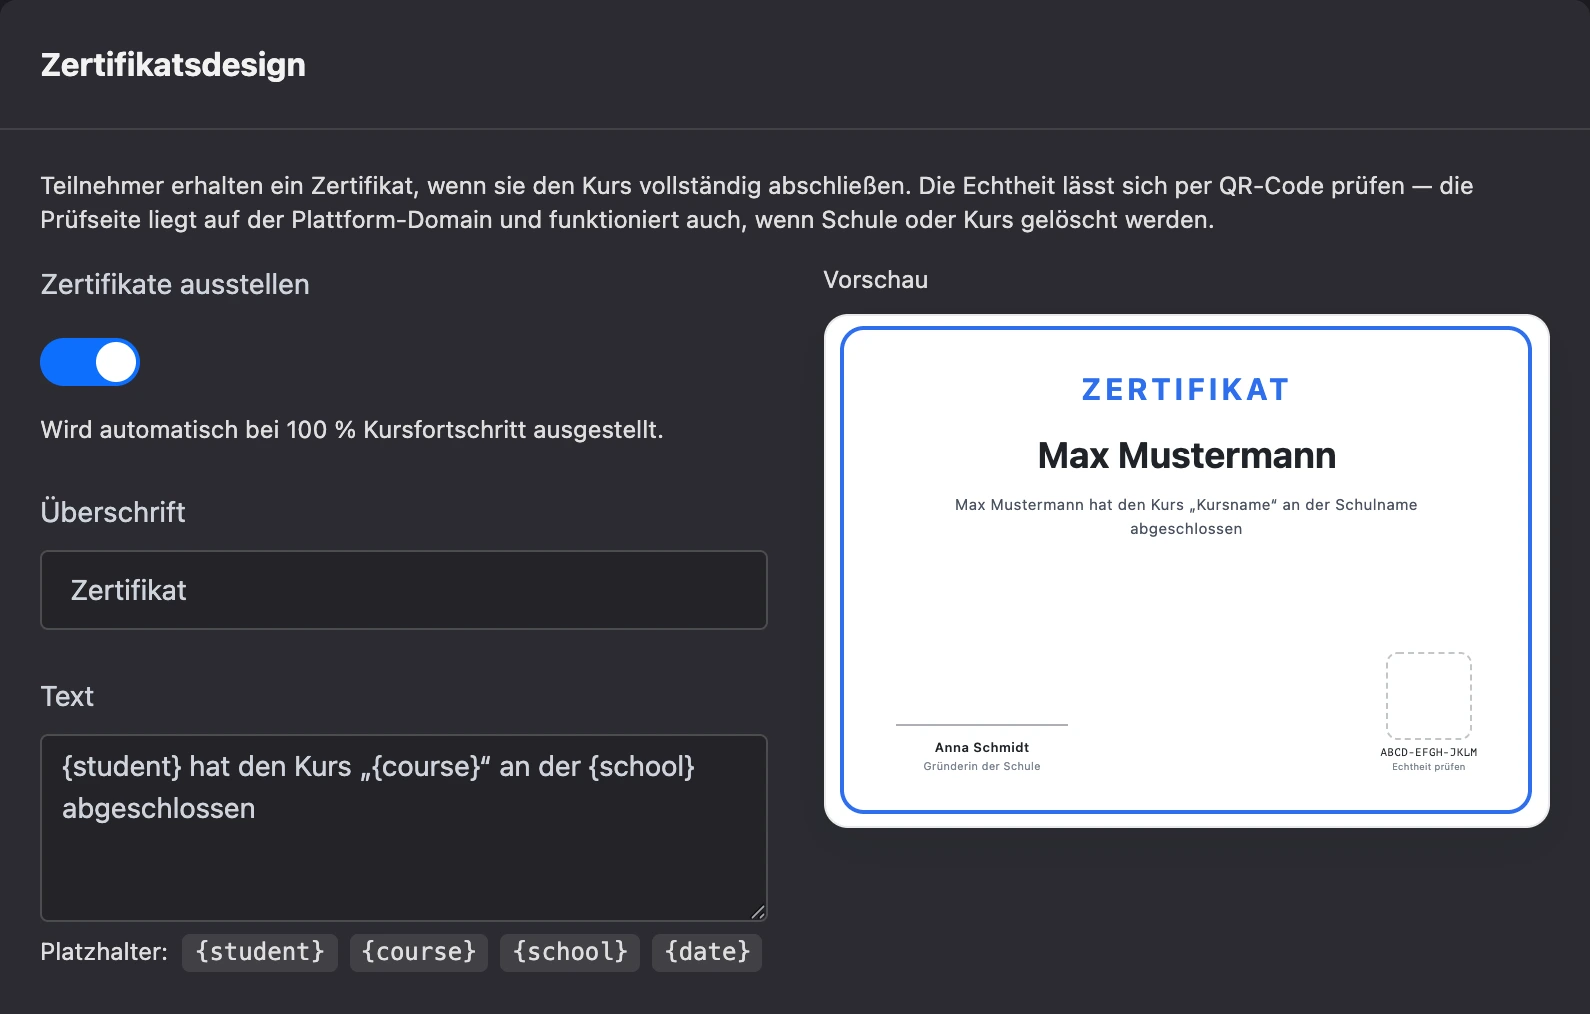Select the Max Mustermann name in preview
This screenshot has width=1590, height=1014.
click(x=1187, y=456)
